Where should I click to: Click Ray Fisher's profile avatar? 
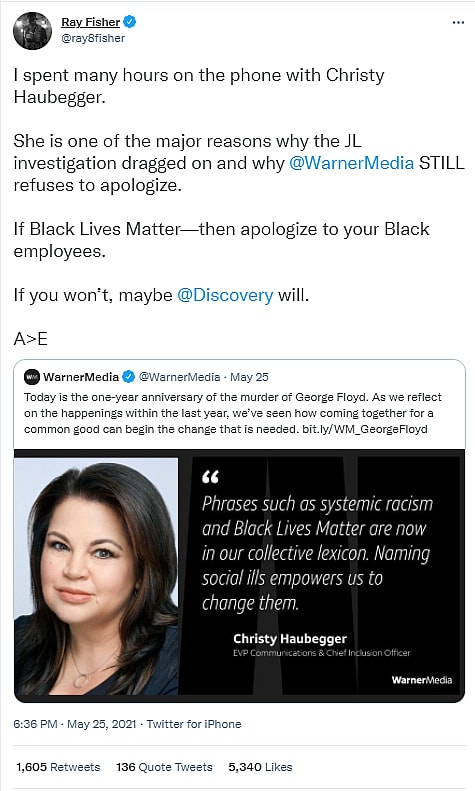[32, 31]
